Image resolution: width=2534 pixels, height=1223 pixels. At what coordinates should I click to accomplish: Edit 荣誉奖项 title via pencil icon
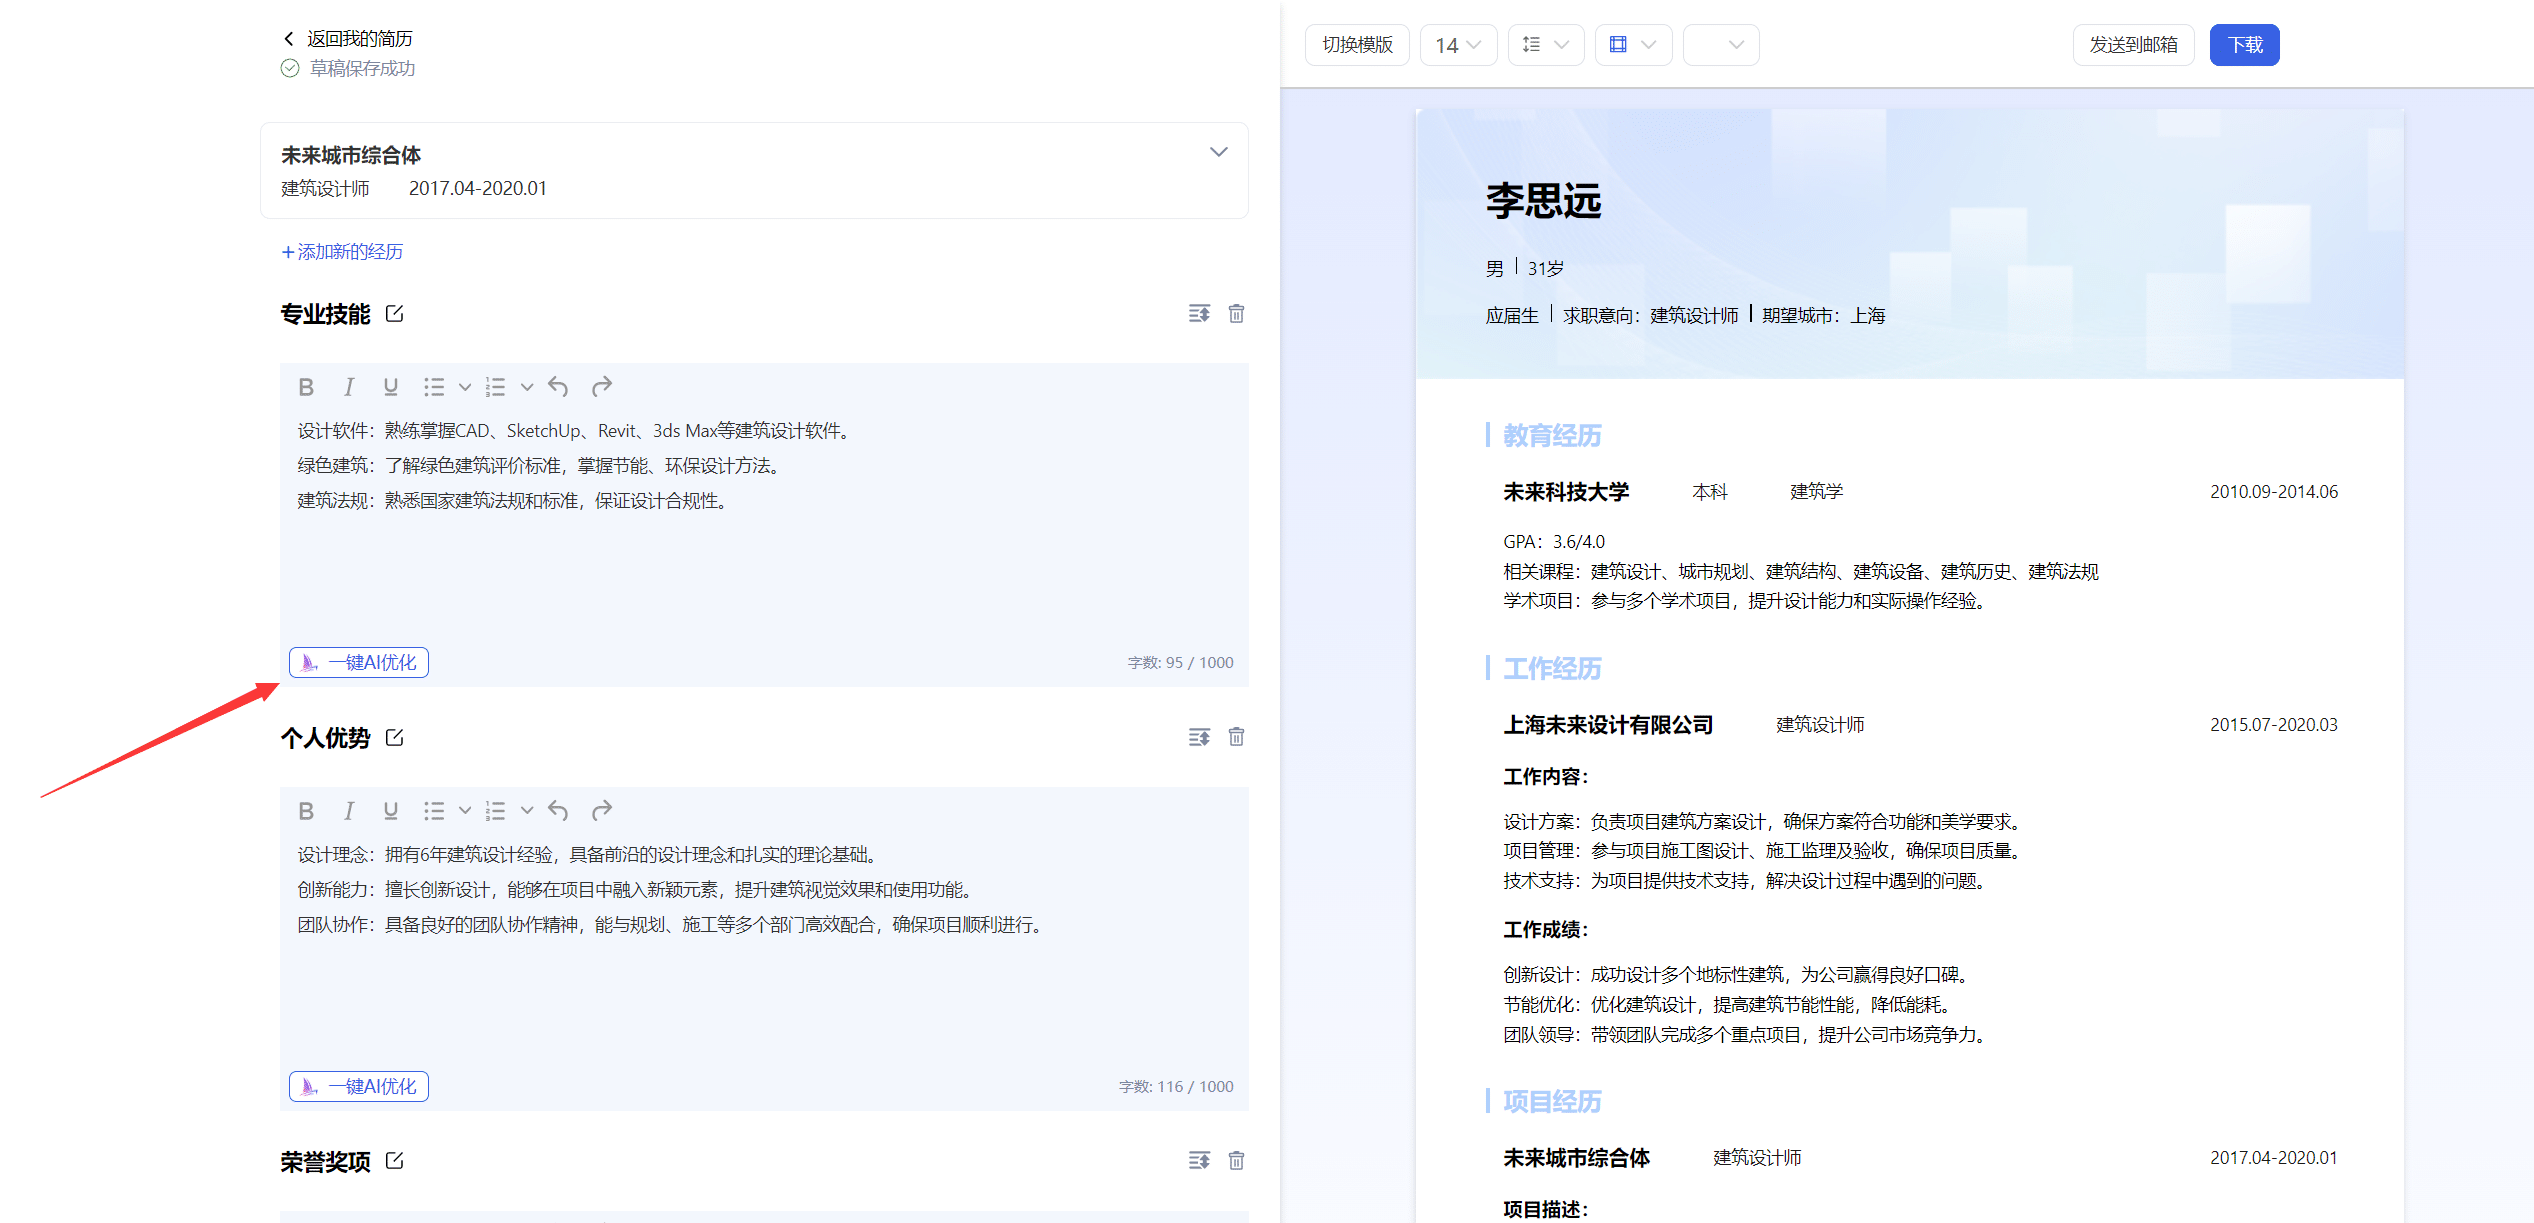click(x=395, y=1161)
